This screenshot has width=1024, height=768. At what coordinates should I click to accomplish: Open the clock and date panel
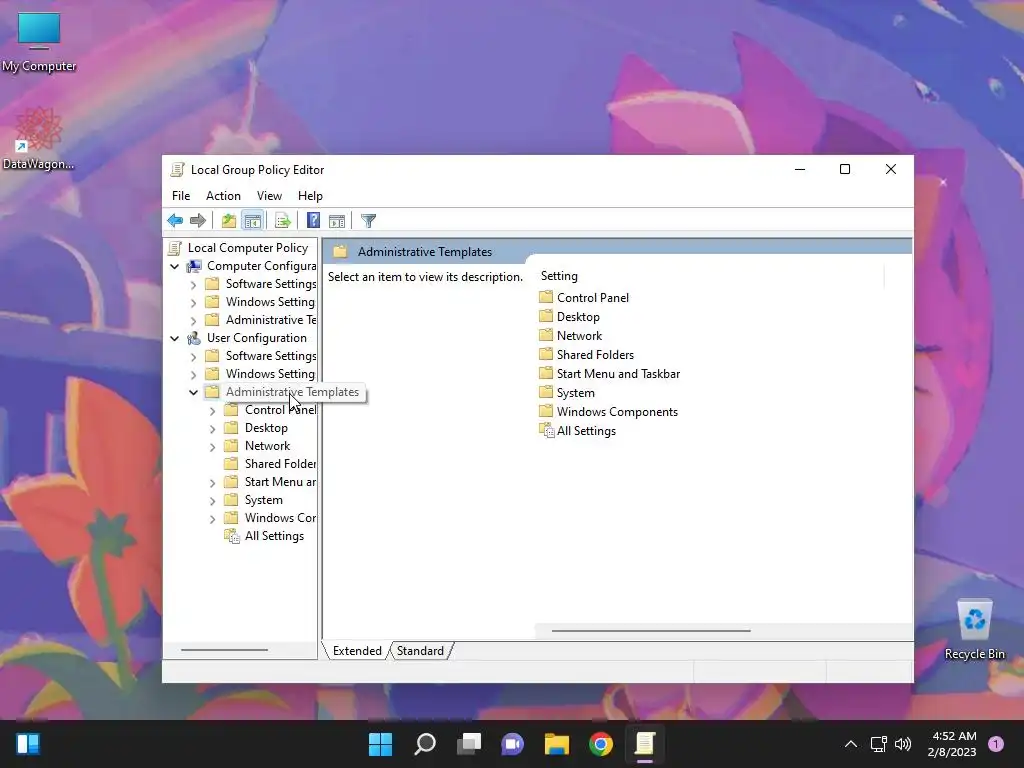[953, 744]
